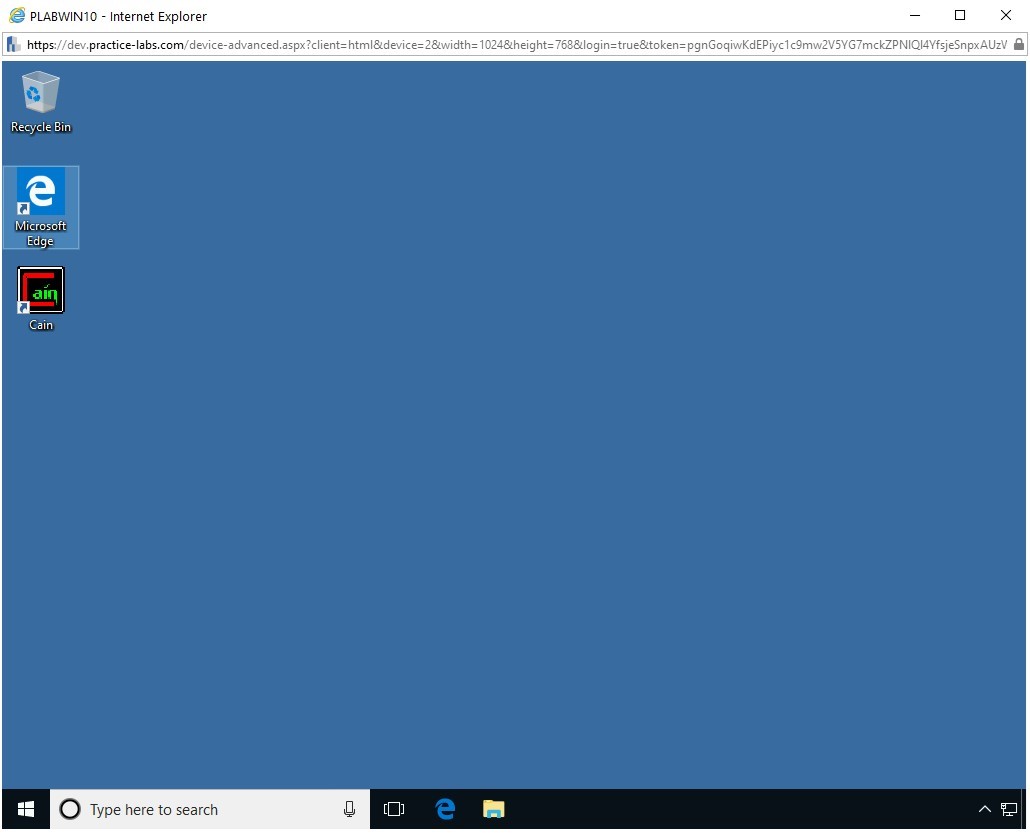Open File Explorer from the taskbar
The image size is (1030, 833).
point(493,809)
